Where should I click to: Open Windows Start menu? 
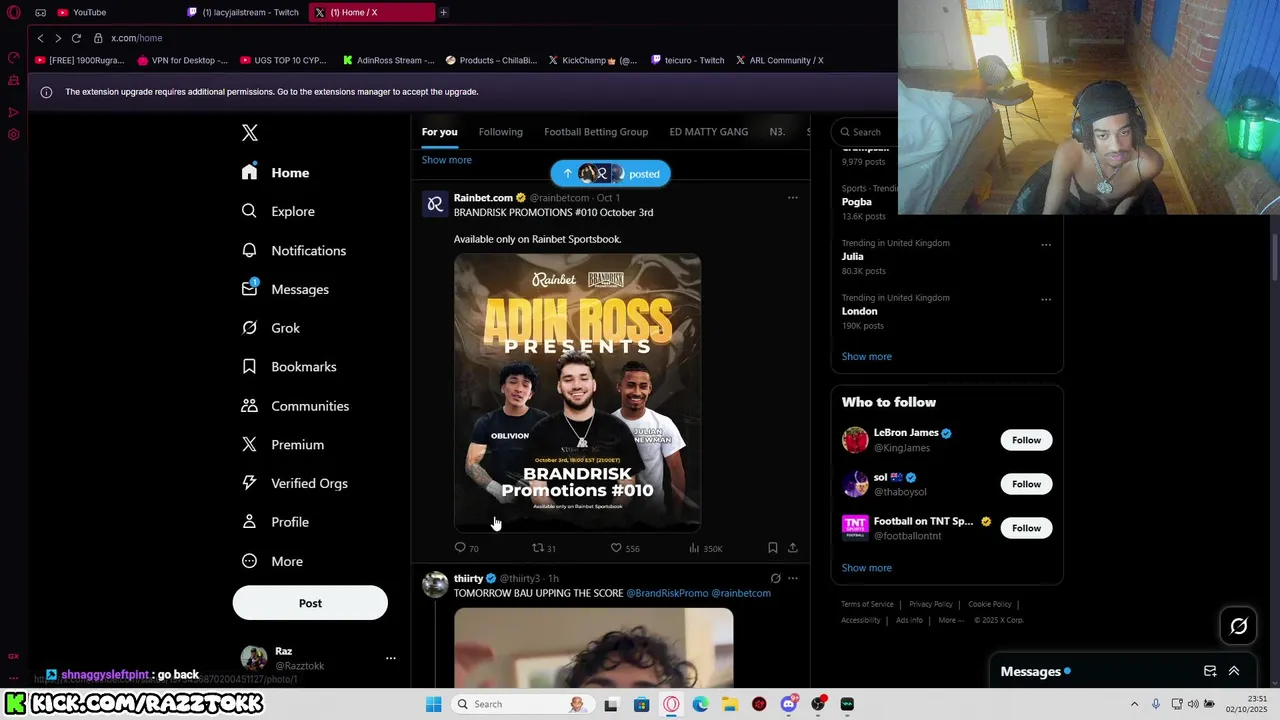pos(433,704)
